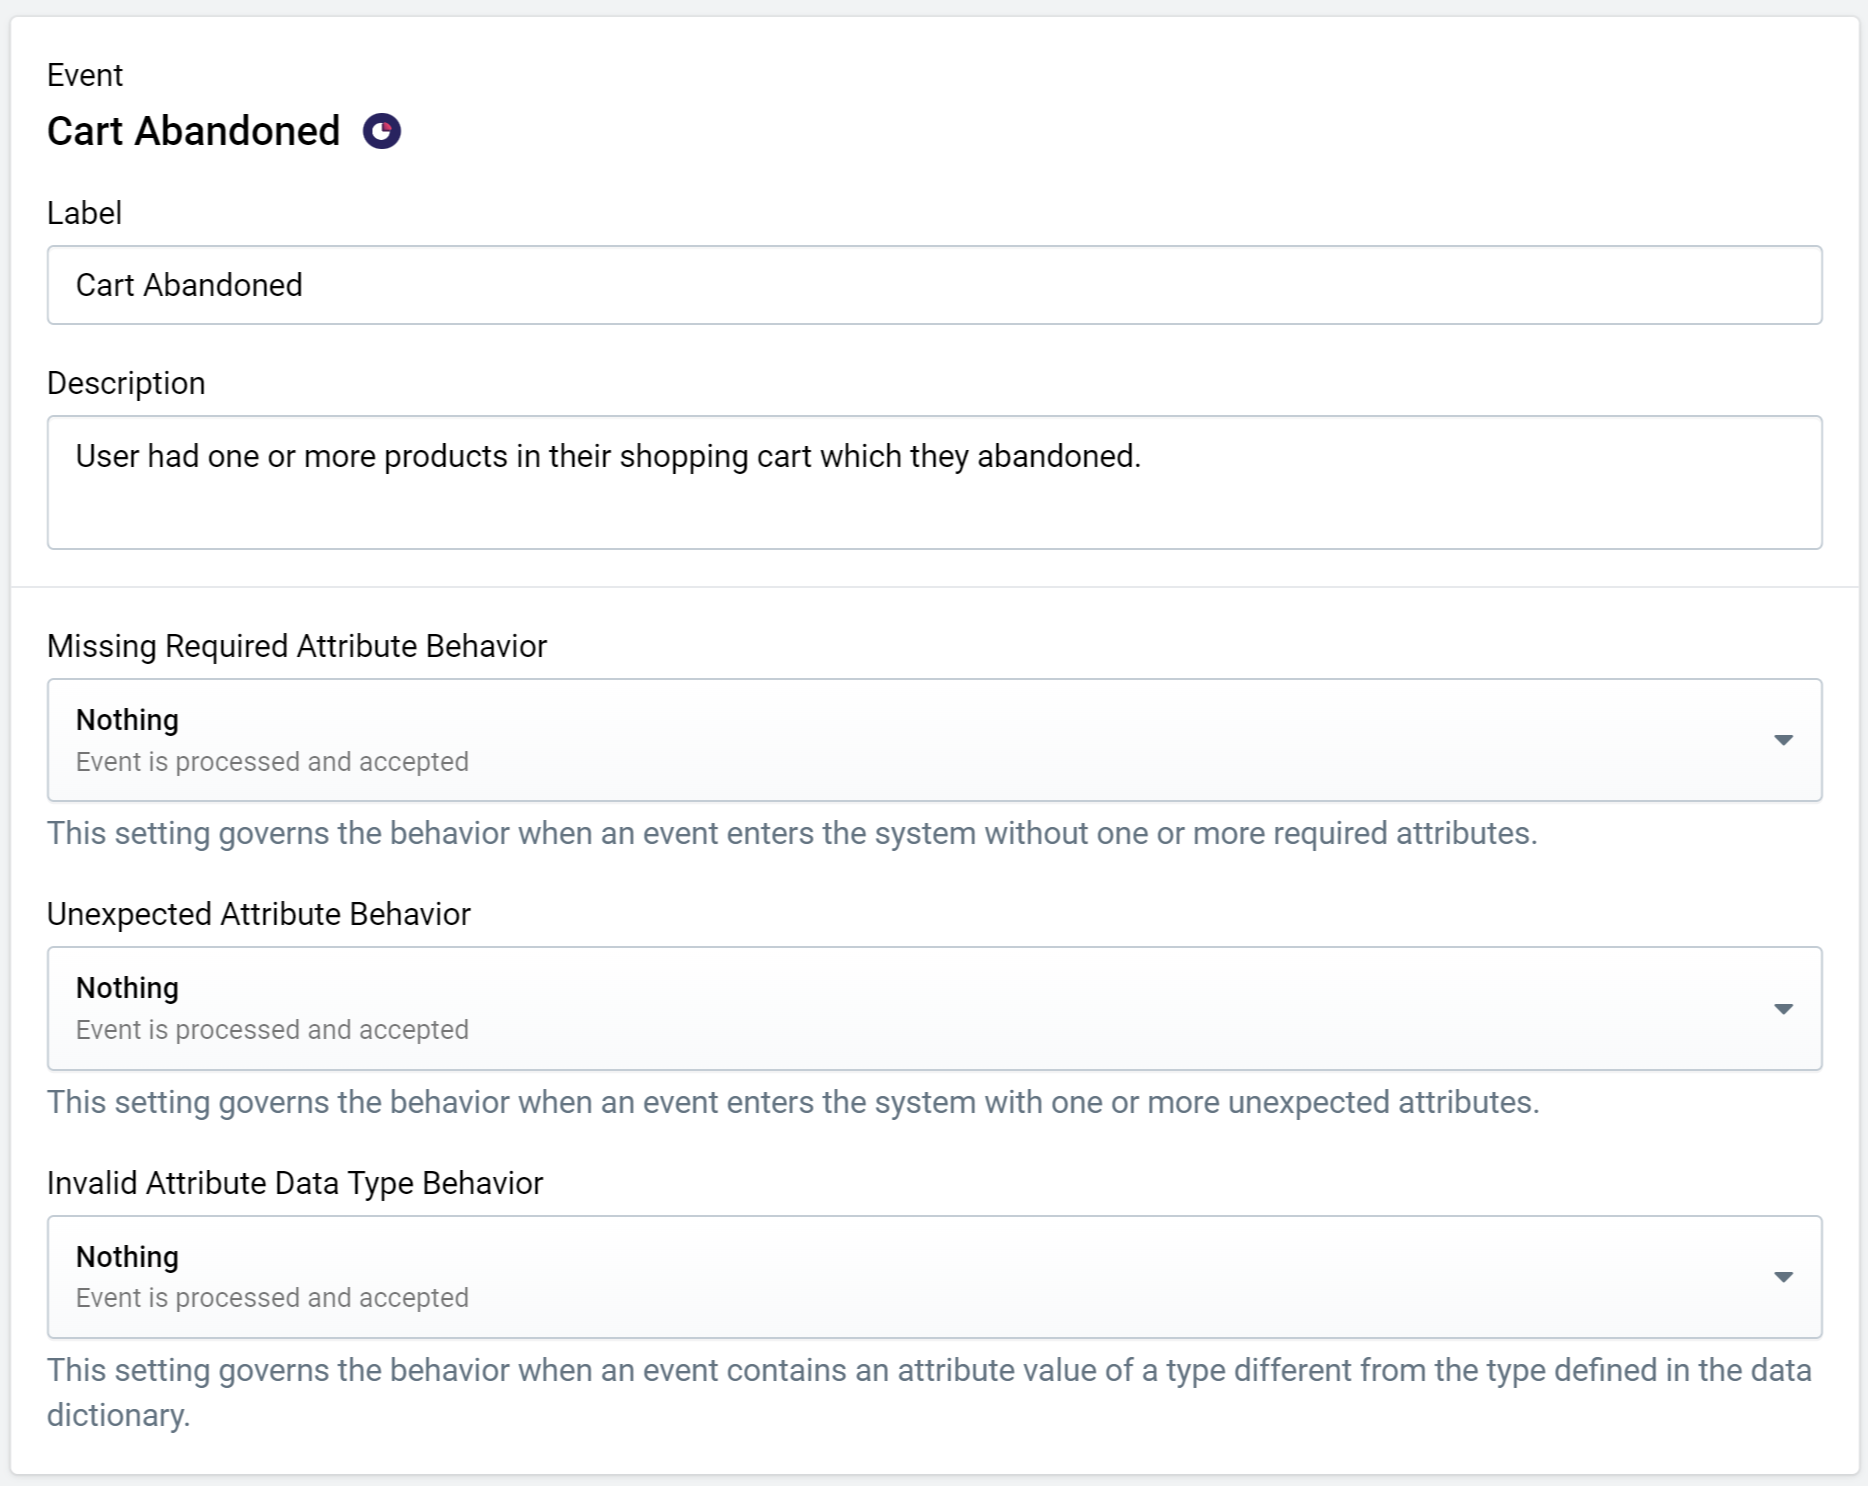This screenshot has height=1486, width=1868.
Task: Click the arrow on Missing Required Attribute dropdown
Action: [x=1783, y=740]
